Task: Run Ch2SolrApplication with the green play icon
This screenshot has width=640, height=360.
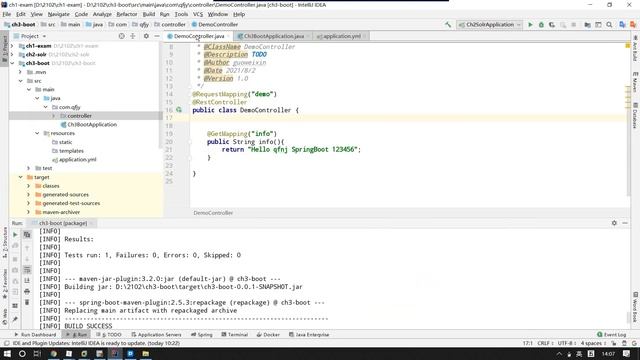Action: (x=530, y=24)
